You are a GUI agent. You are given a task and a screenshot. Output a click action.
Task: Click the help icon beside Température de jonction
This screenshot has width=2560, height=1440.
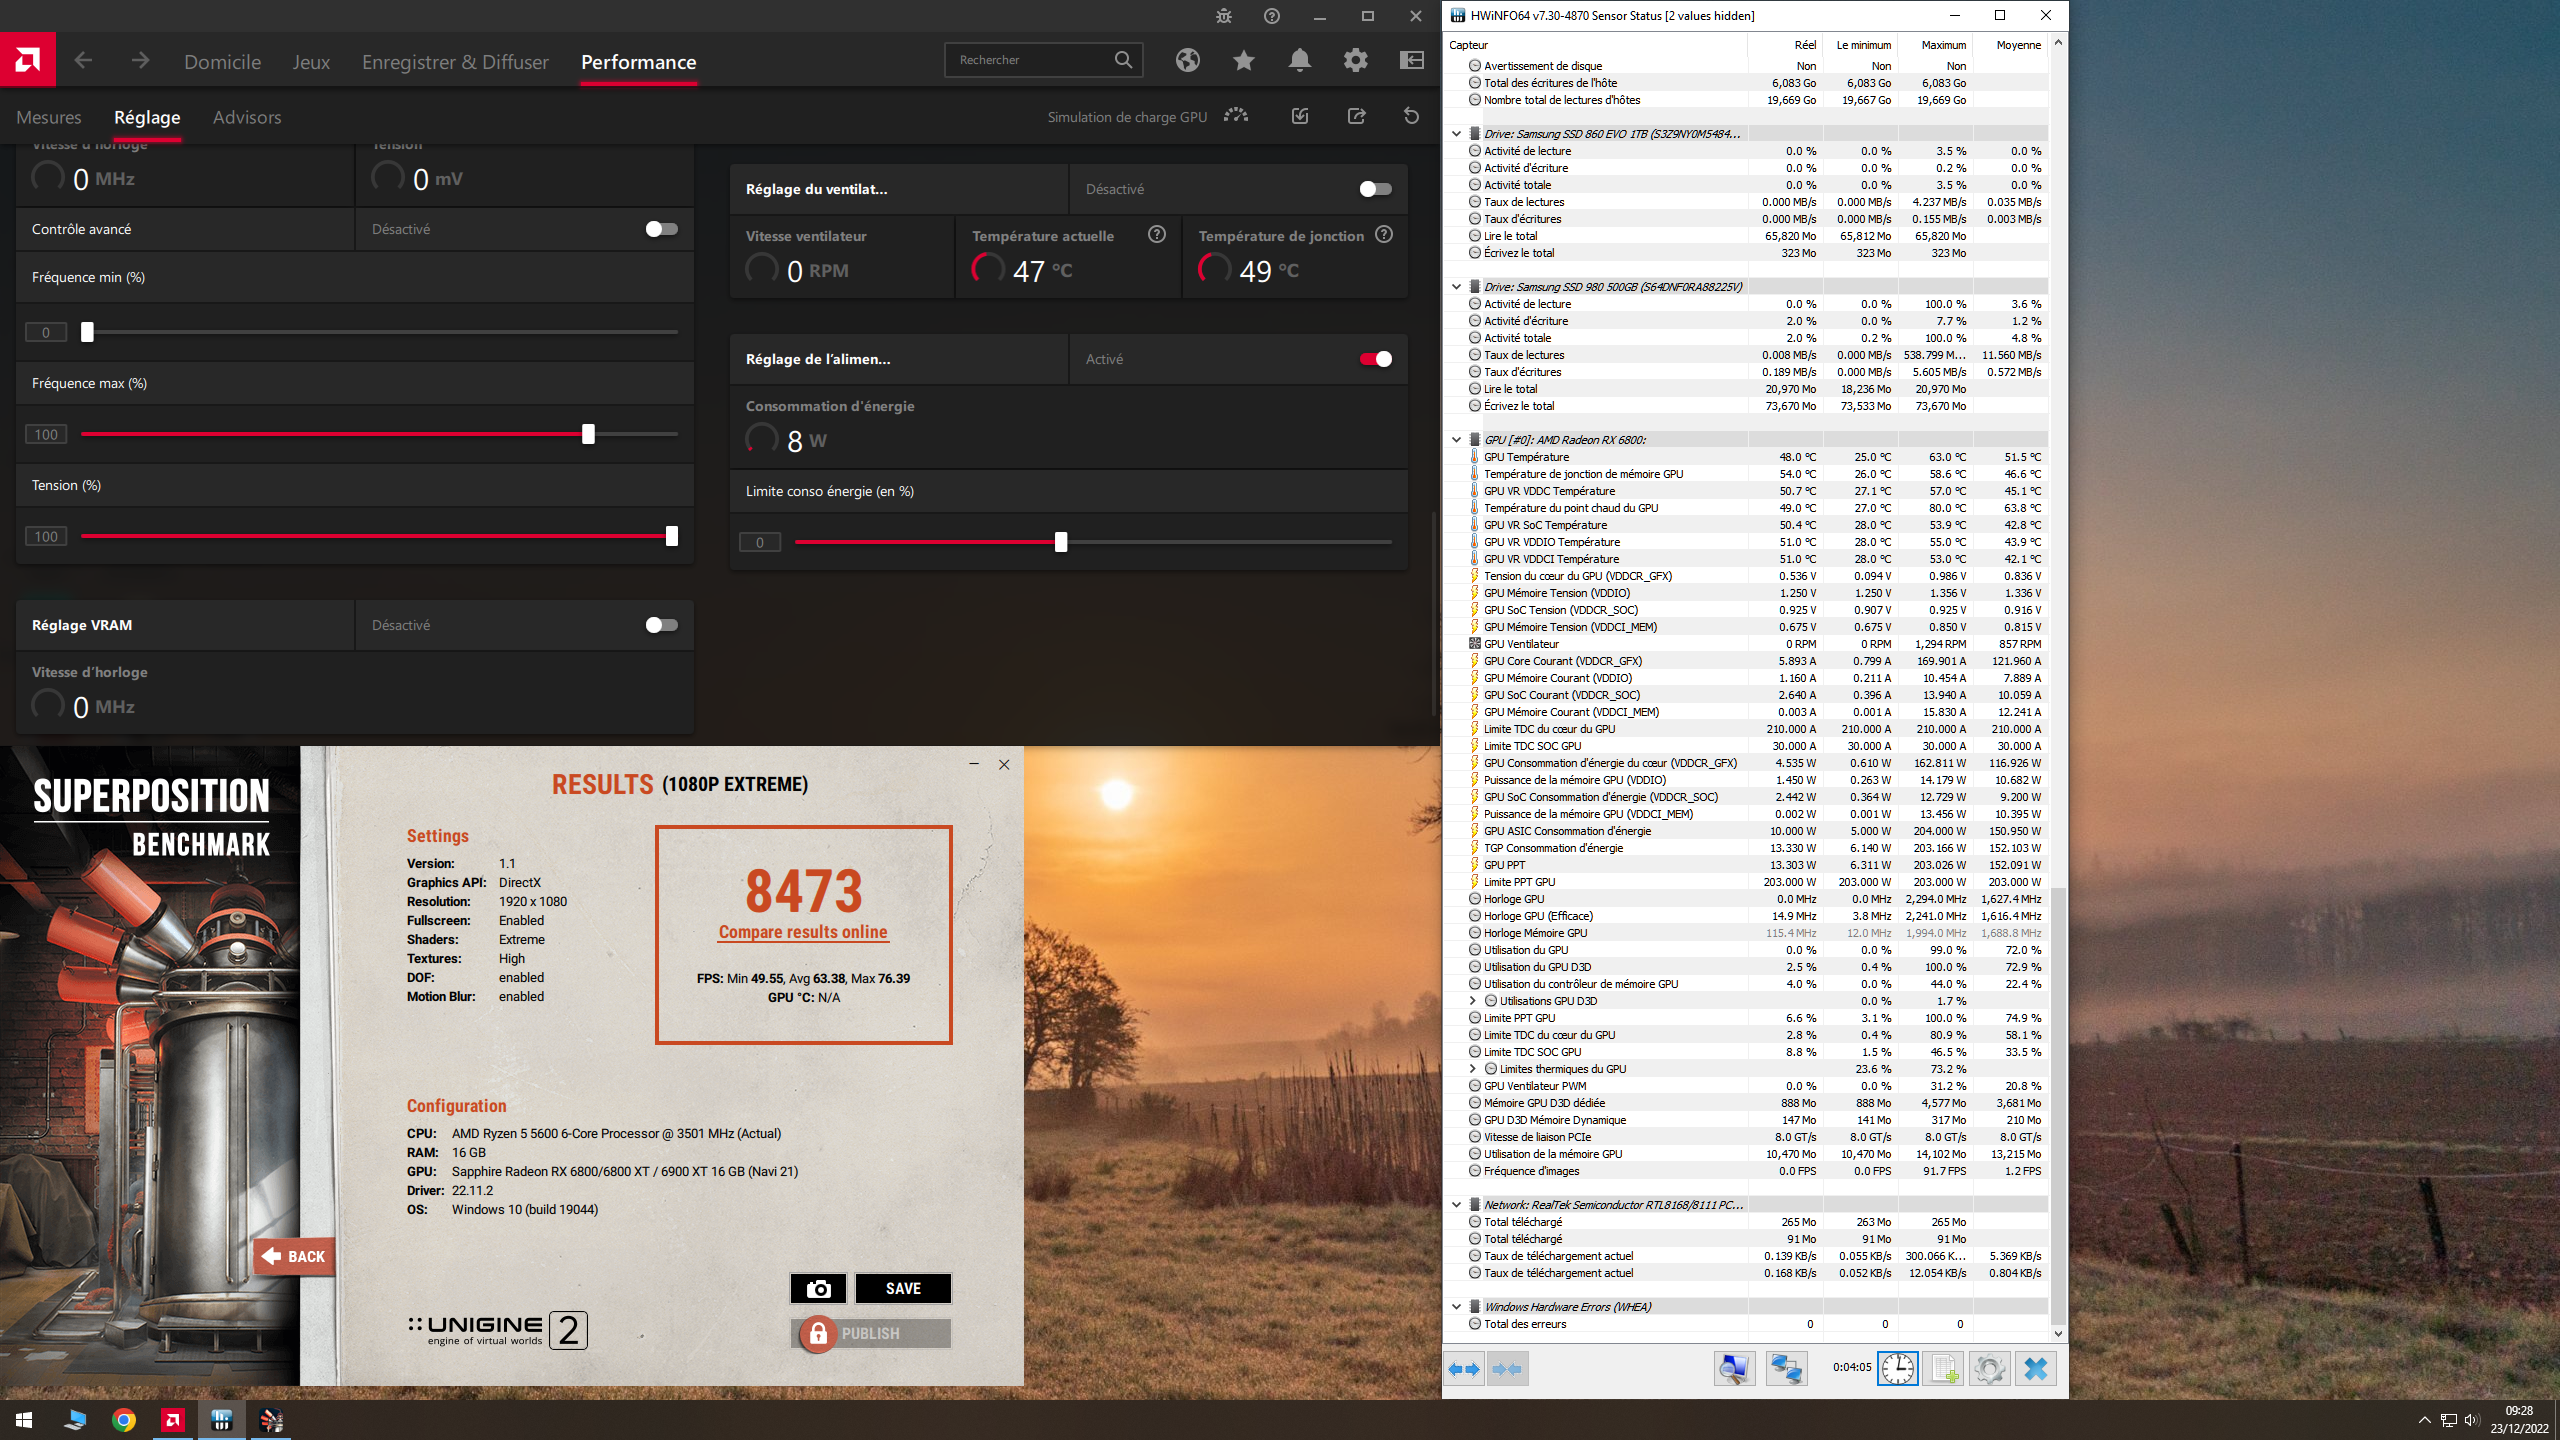coord(1384,235)
